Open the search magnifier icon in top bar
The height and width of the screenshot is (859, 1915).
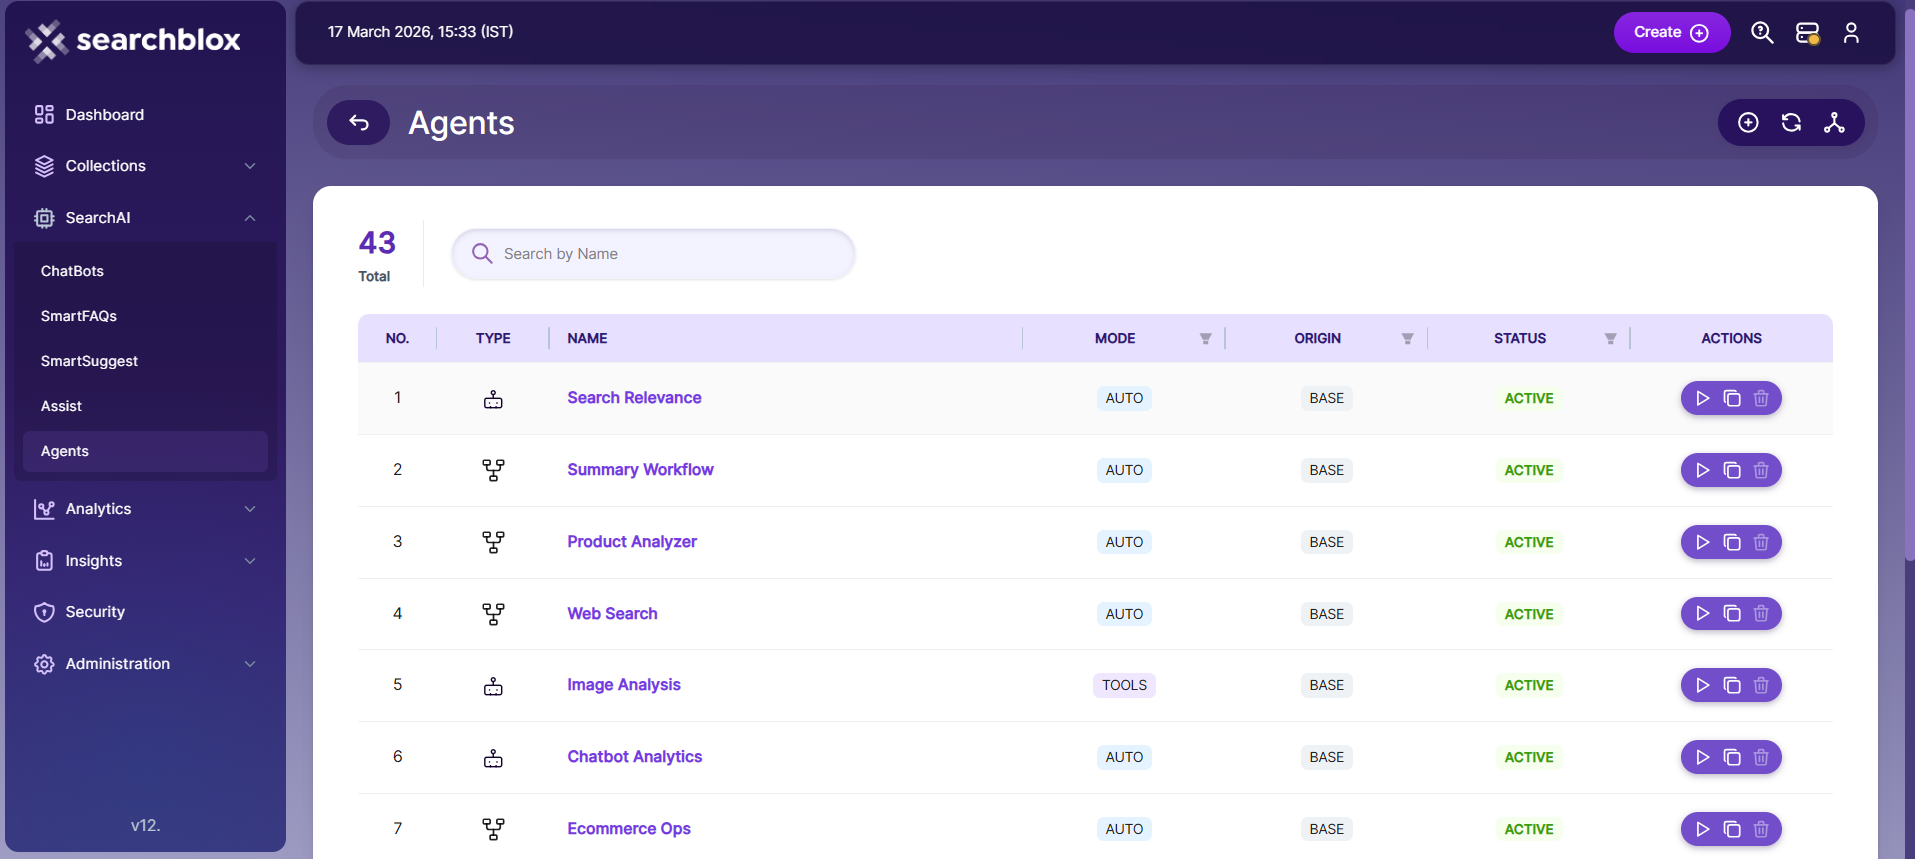point(1762,33)
